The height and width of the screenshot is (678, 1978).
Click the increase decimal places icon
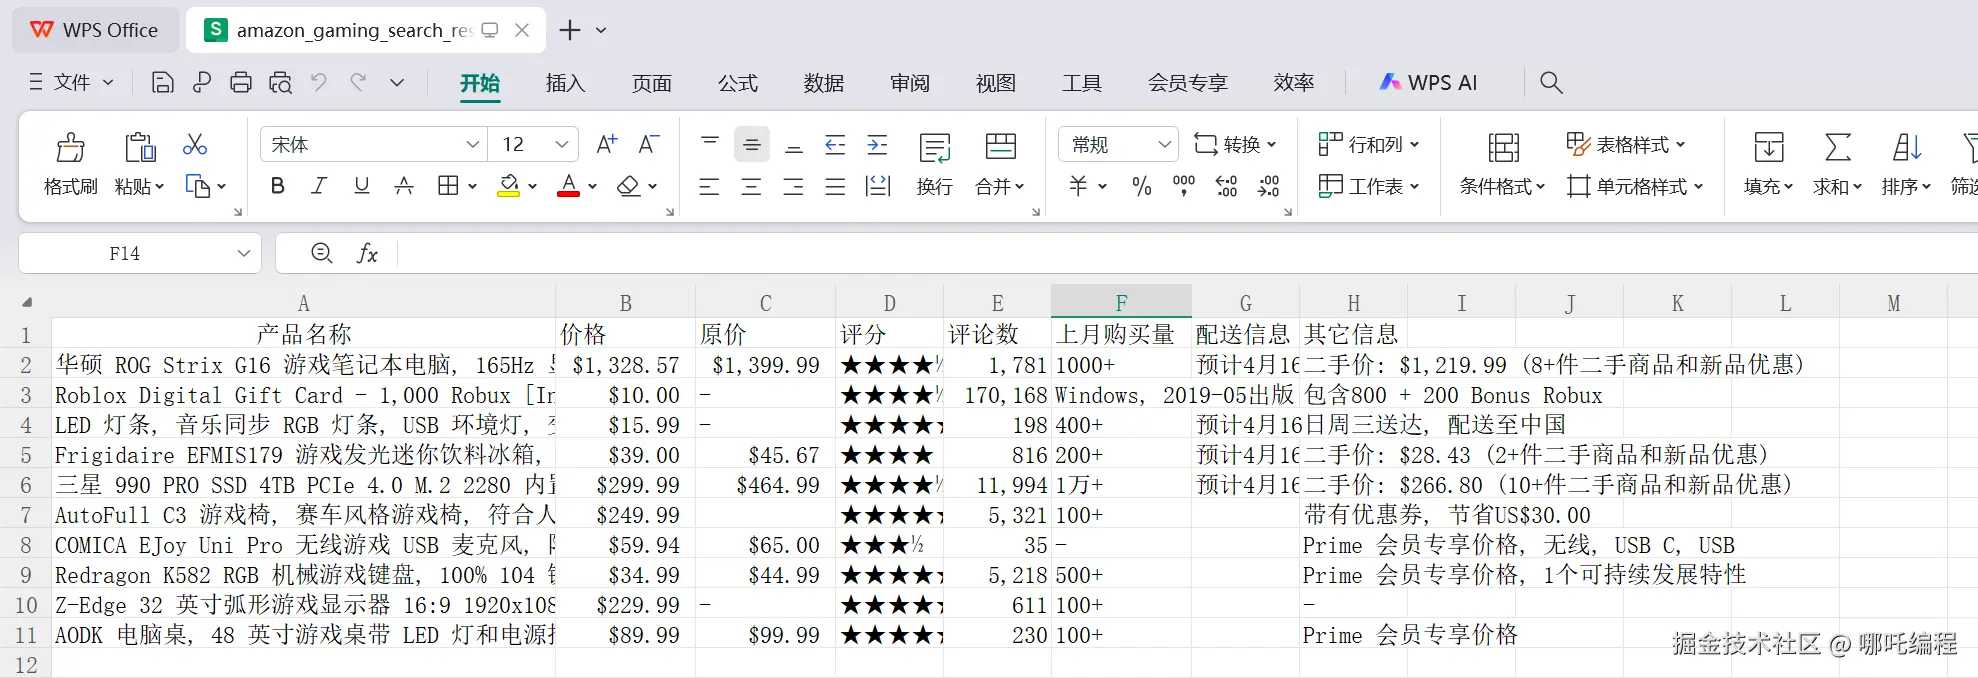pyautogui.click(x=1226, y=186)
